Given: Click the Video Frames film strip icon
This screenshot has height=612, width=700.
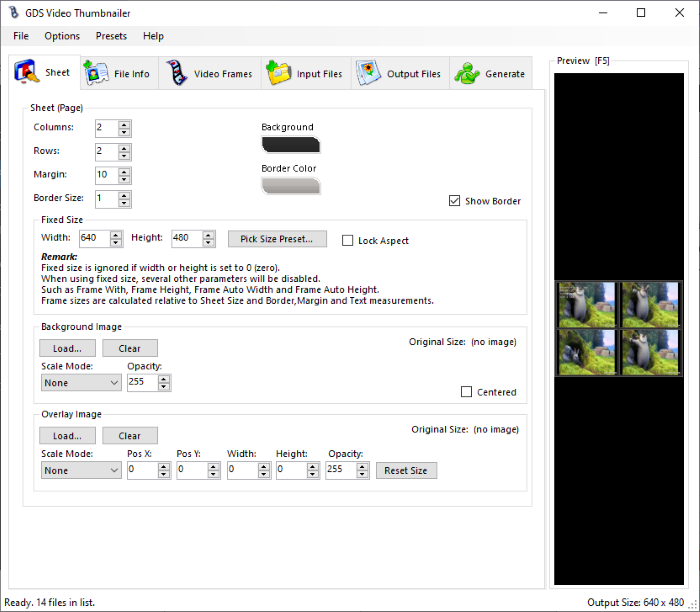Looking at the screenshot, I should [177, 73].
